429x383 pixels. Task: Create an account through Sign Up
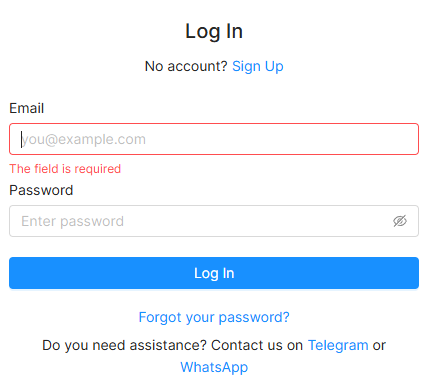258,66
